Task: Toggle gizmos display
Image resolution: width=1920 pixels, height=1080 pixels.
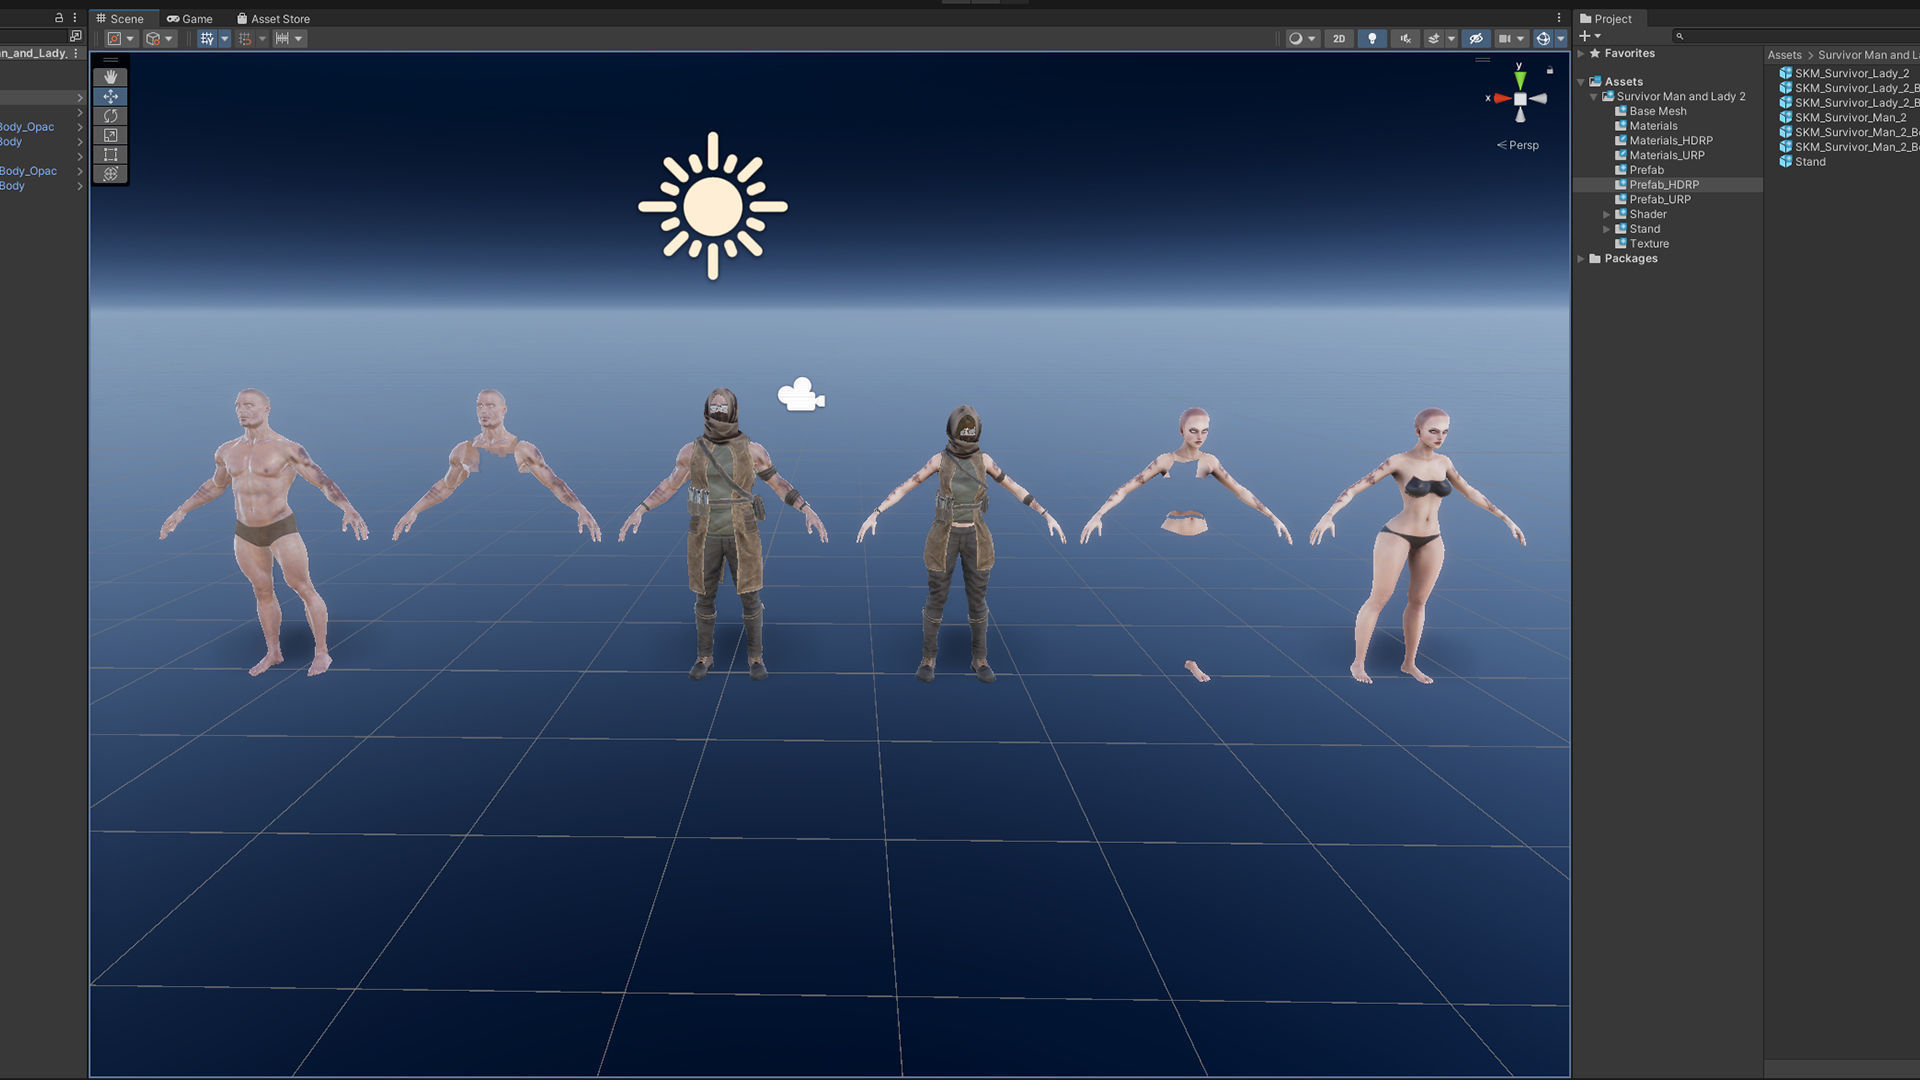Action: [x=1543, y=39]
